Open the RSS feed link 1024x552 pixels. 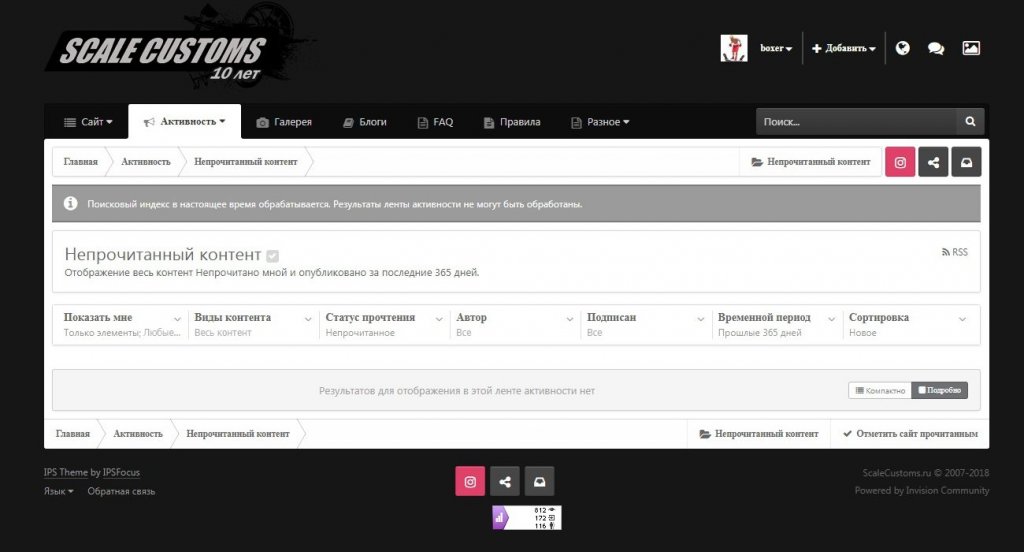[x=955, y=252]
